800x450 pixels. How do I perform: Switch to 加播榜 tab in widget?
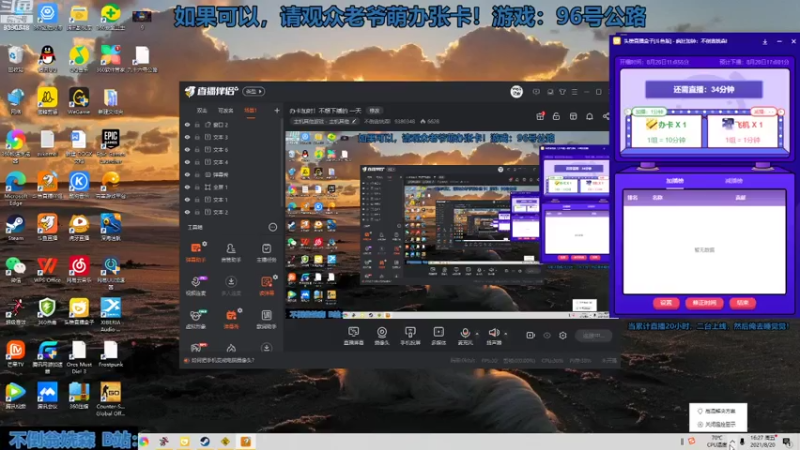point(674,181)
